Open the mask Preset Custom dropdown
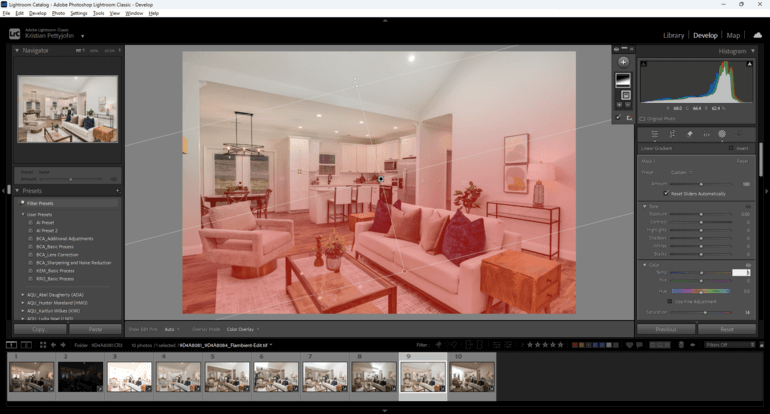Image resolution: width=770 pixels, height=414 pixels. (x=681, y=172)
